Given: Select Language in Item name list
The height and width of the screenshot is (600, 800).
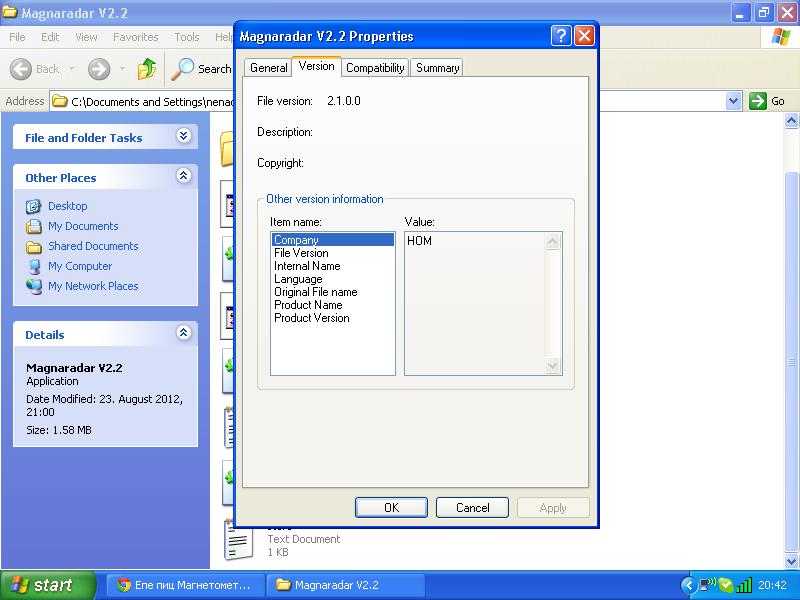Looking at the screenshot, I should click(x=333, y=279).
